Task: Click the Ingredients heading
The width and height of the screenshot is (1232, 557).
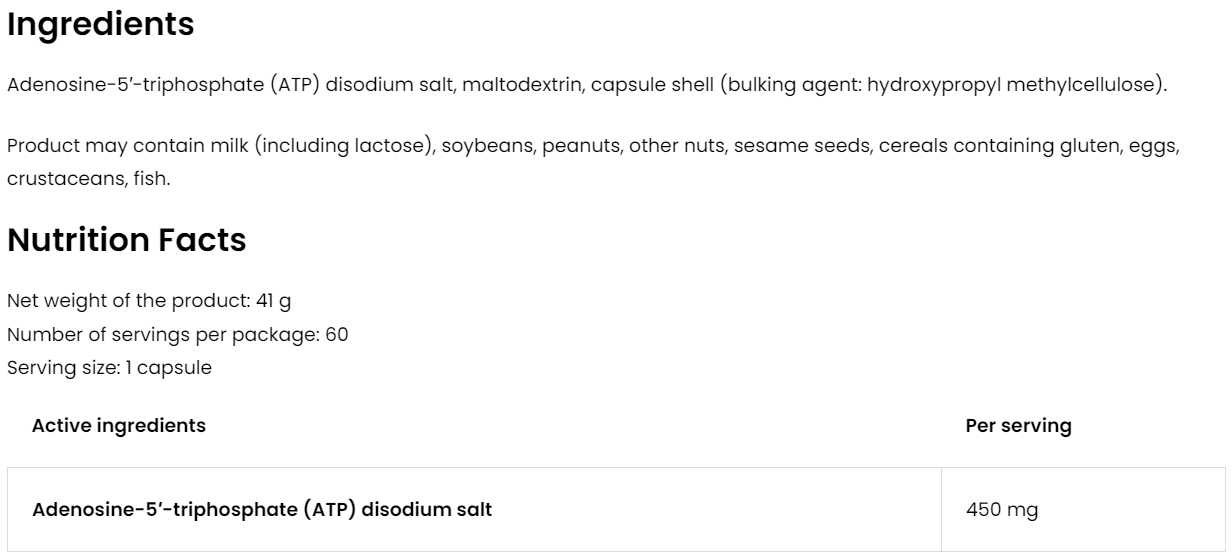Action: pyautogui.click(x=100, y=25)
